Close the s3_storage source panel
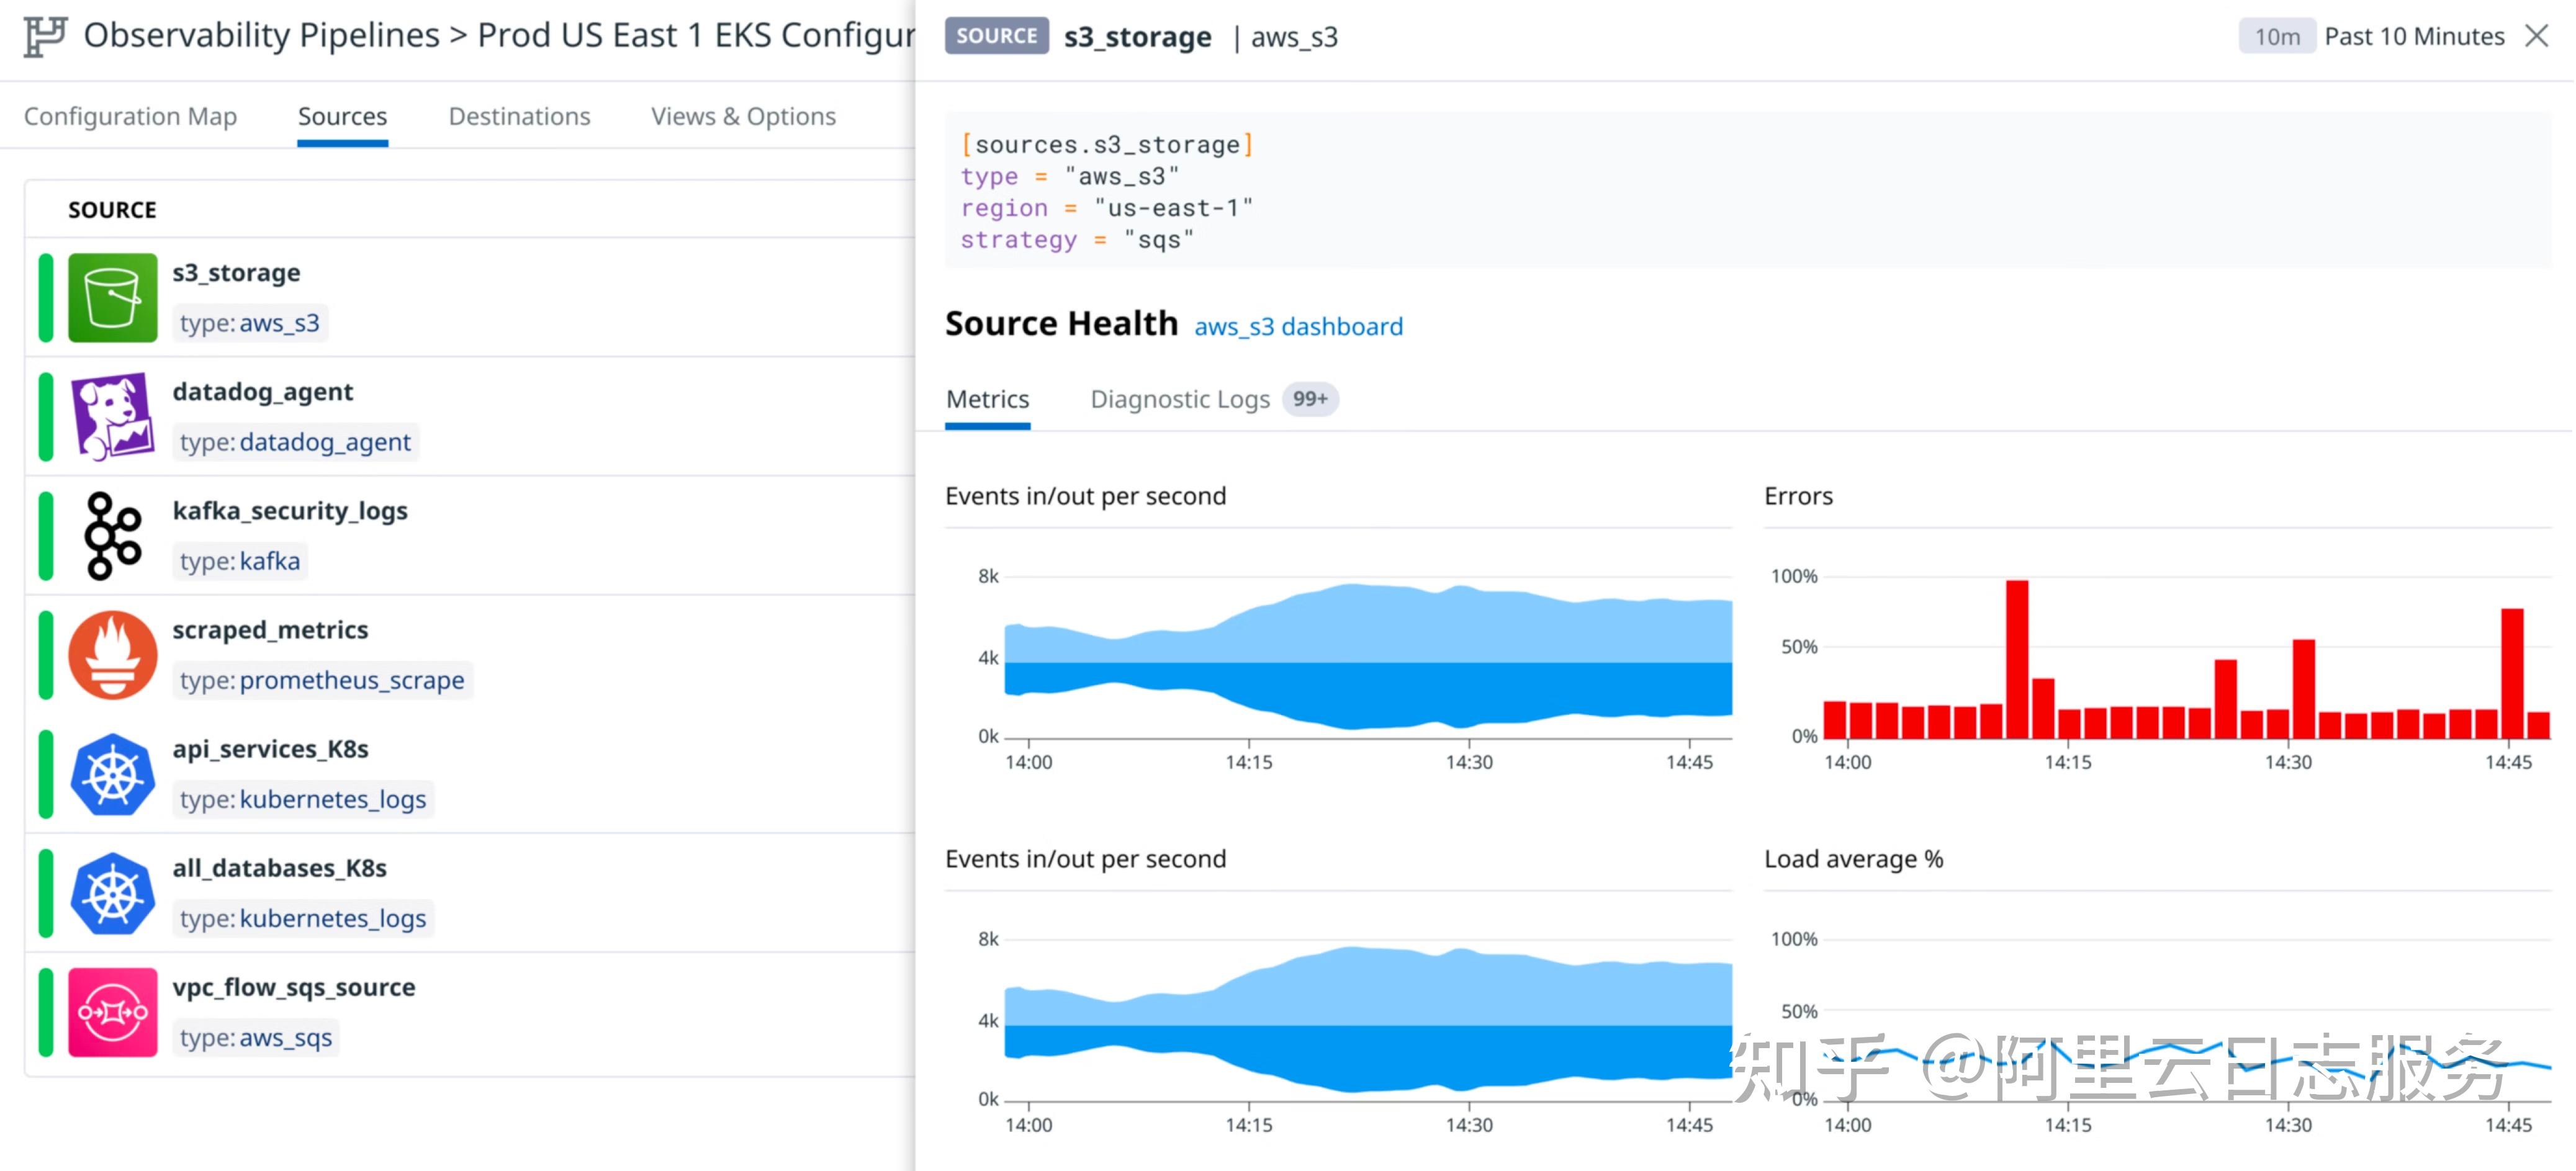The image size is (2576, 1171). click(x=2539, y=36)
